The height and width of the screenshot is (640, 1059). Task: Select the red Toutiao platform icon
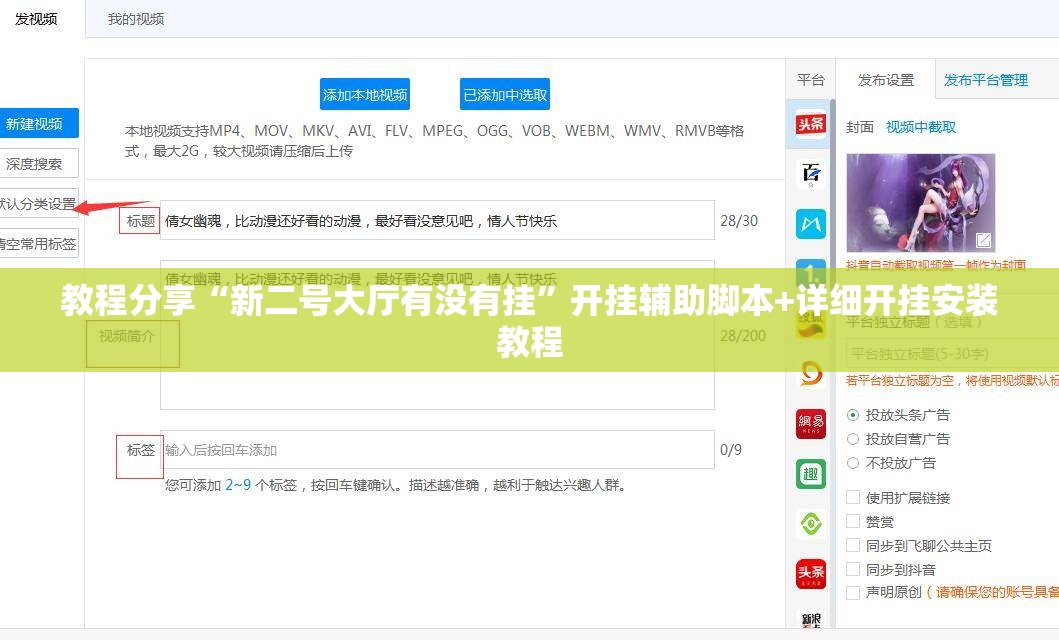pyautogui.click(x=810, y=124)
